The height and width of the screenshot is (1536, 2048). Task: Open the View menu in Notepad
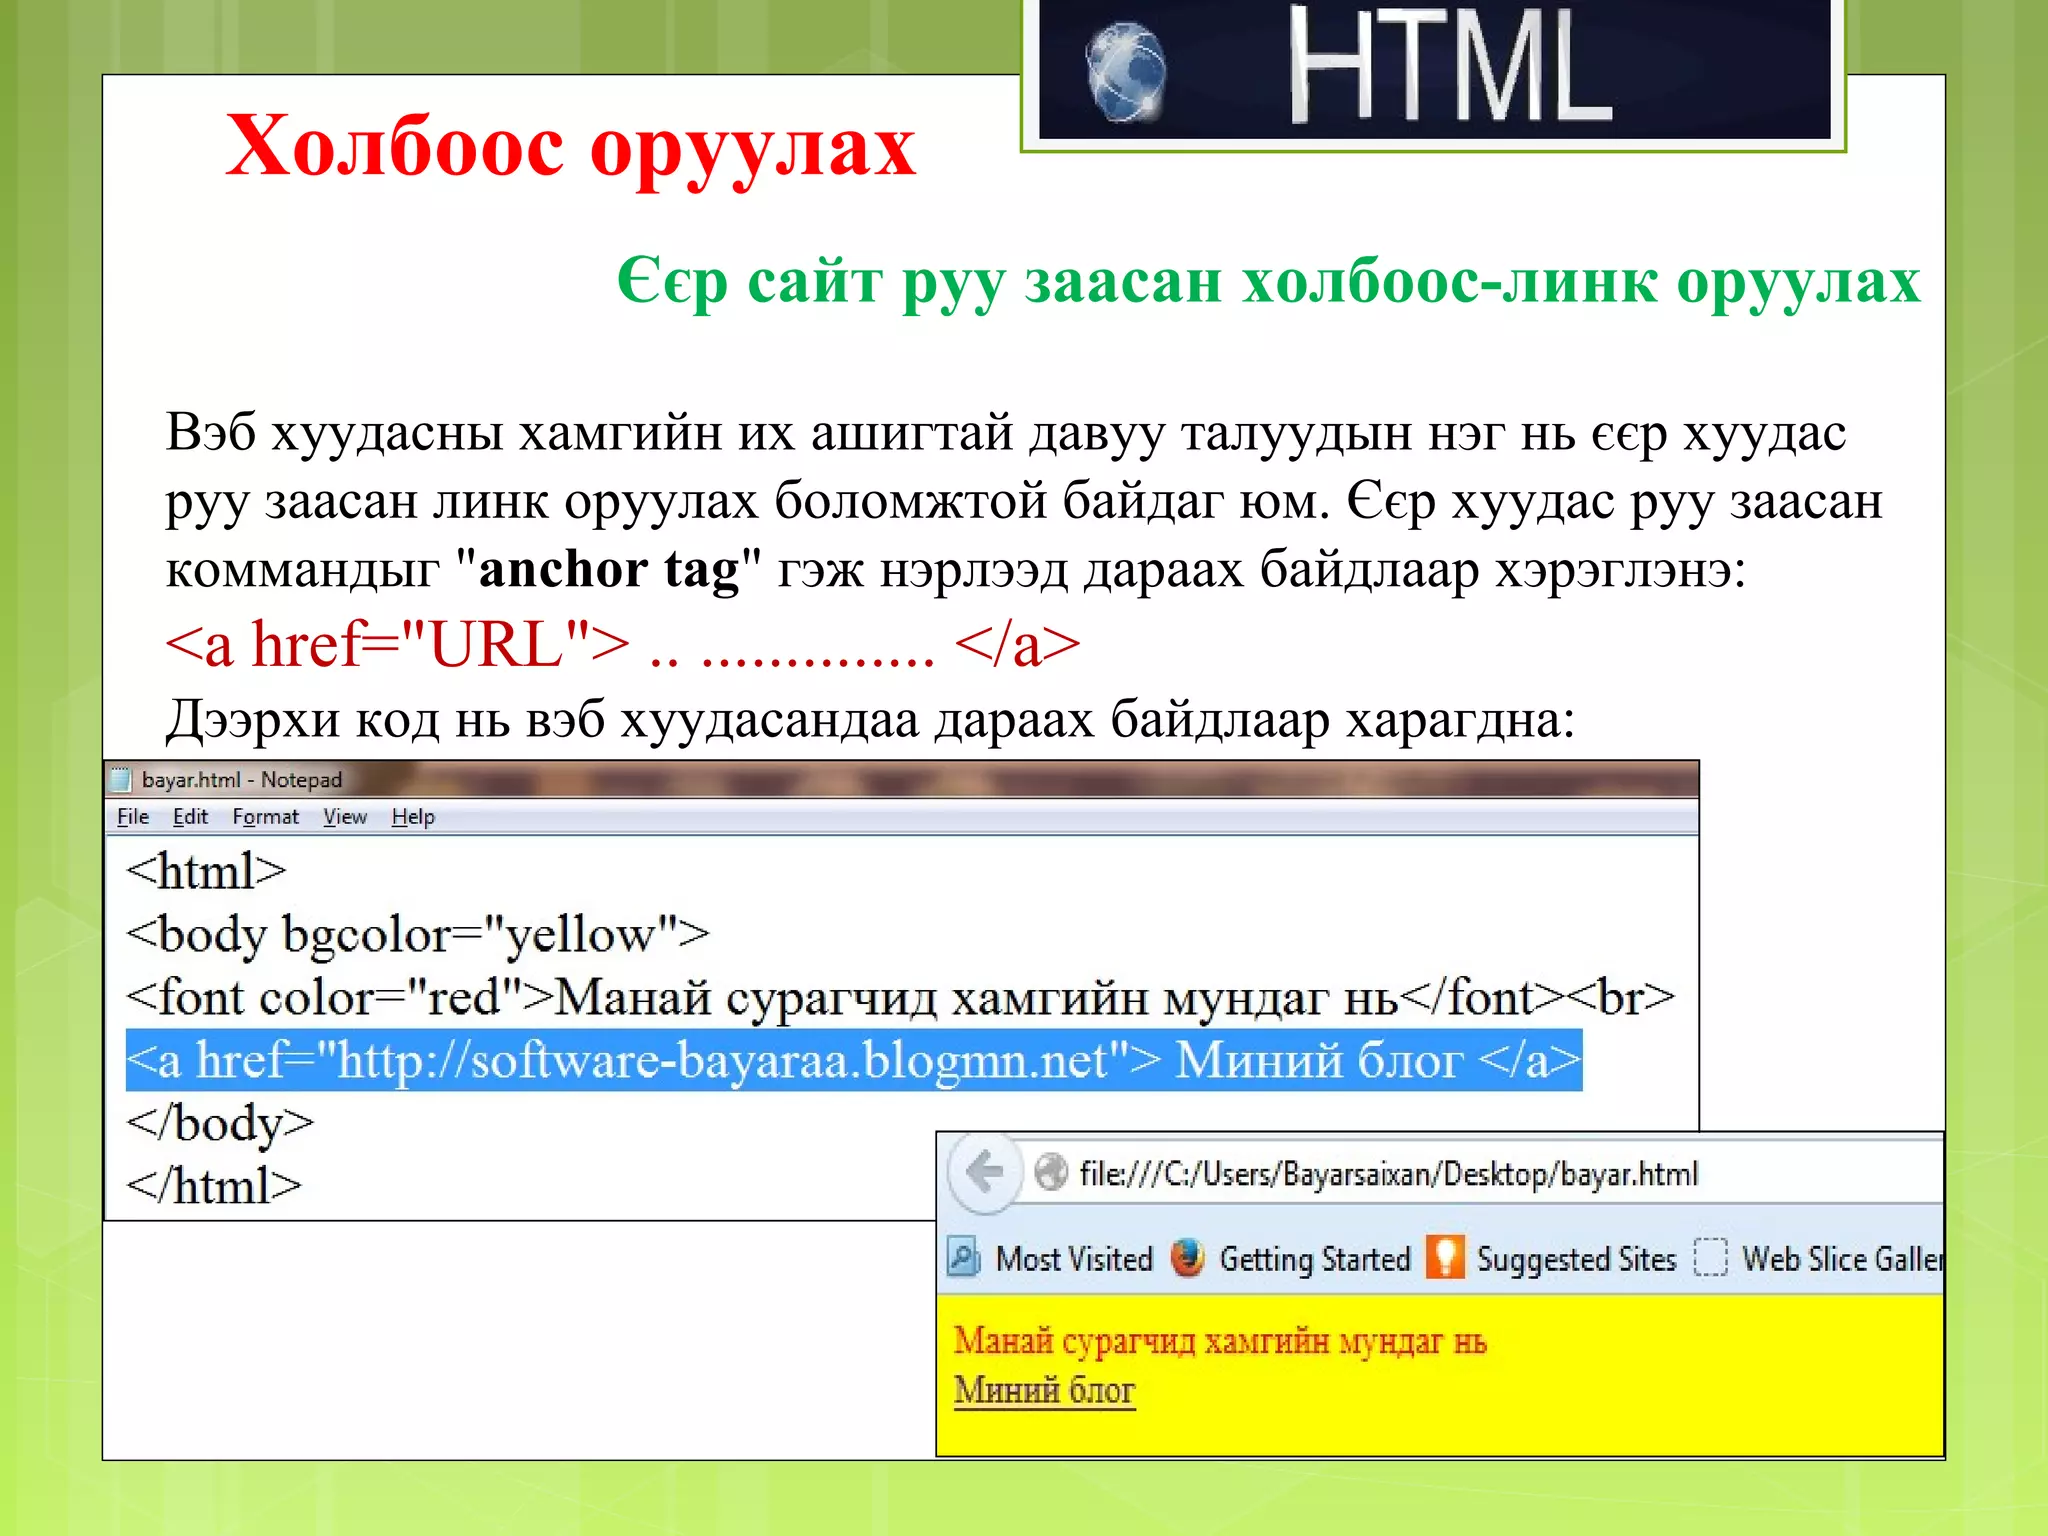tap(344, 817)
